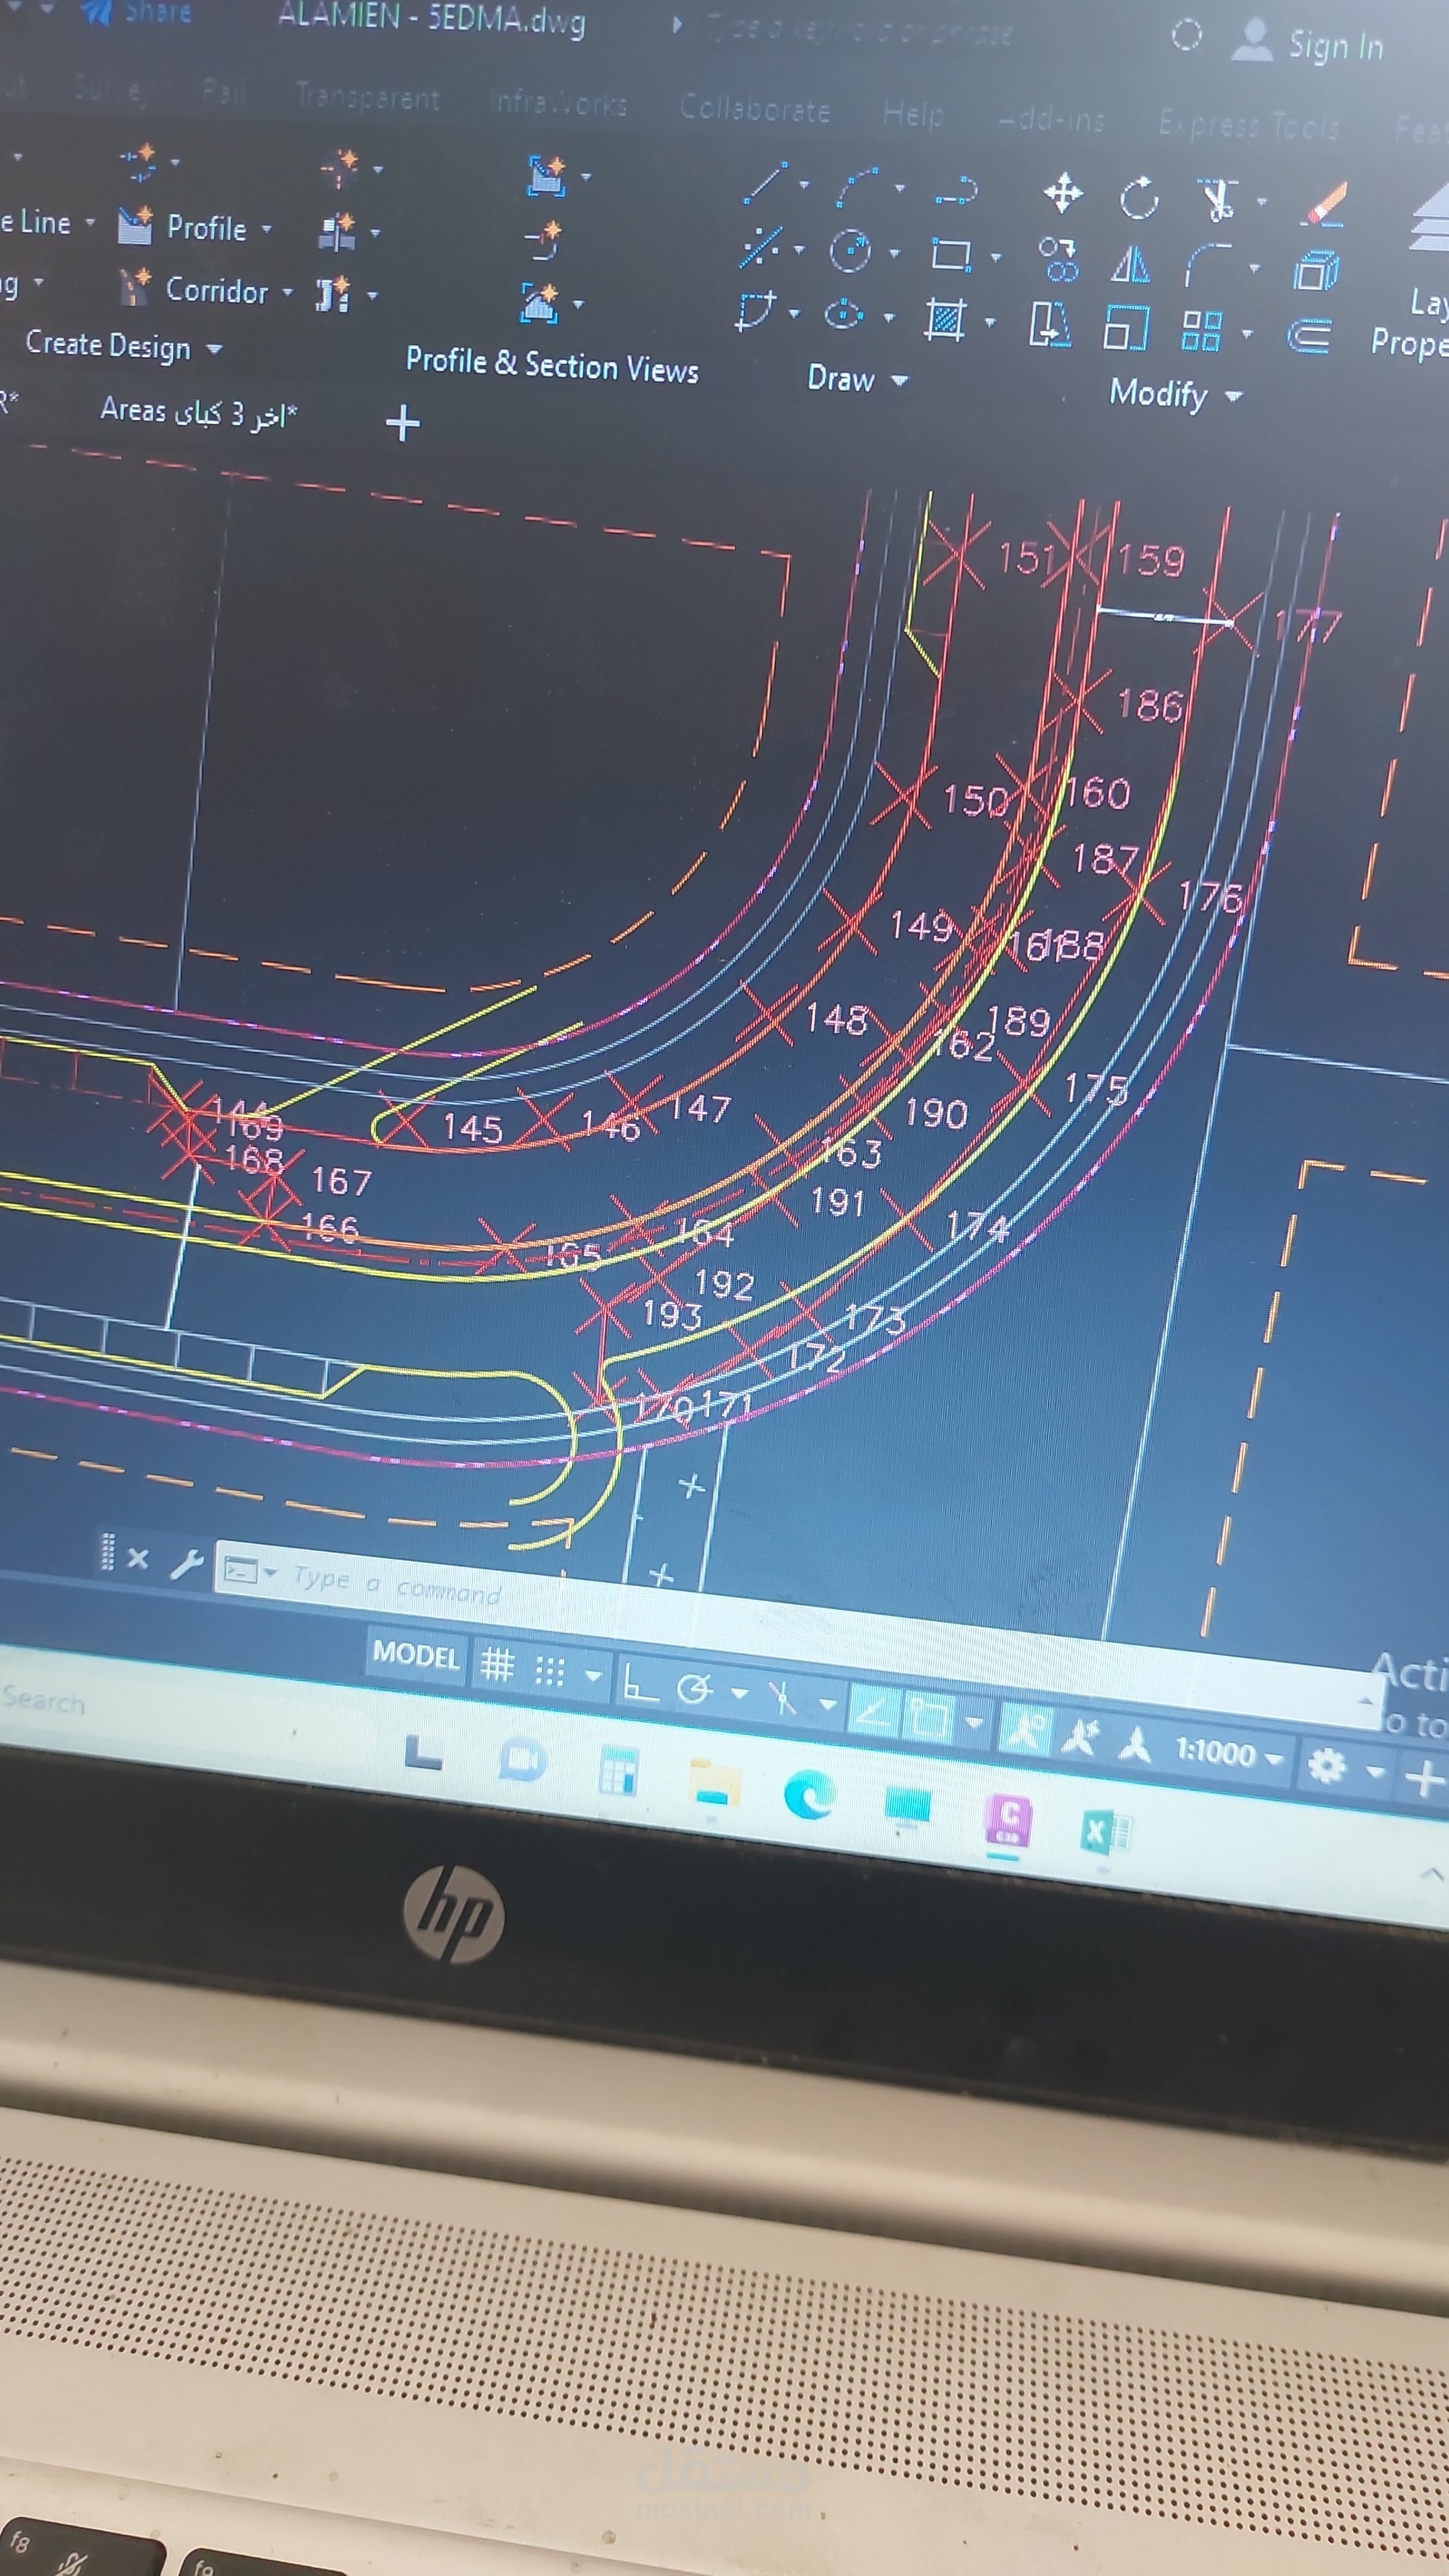Screen dimensions: 1449x2576
Task: Select the Scale tool
Action: [1125, 328]
